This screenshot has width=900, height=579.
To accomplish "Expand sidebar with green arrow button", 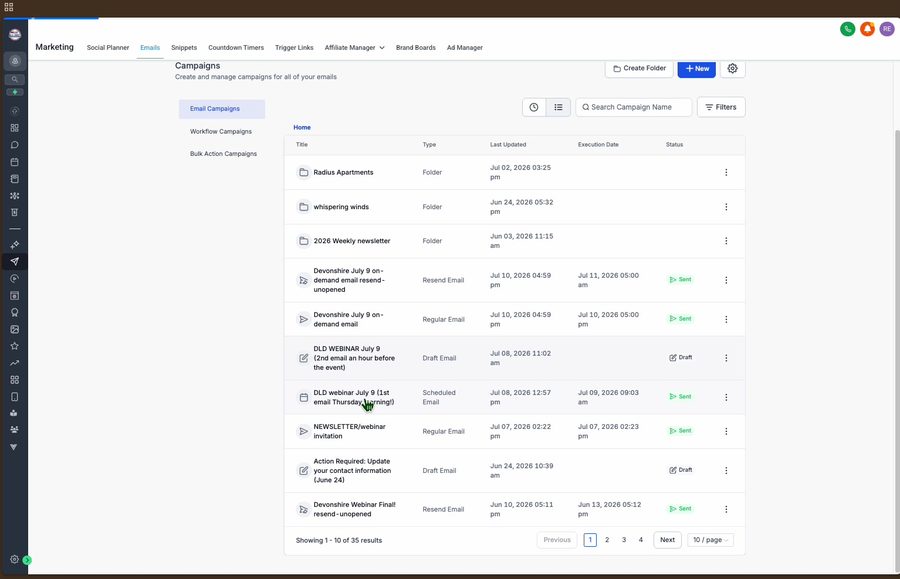I will (x=27, y=560).
